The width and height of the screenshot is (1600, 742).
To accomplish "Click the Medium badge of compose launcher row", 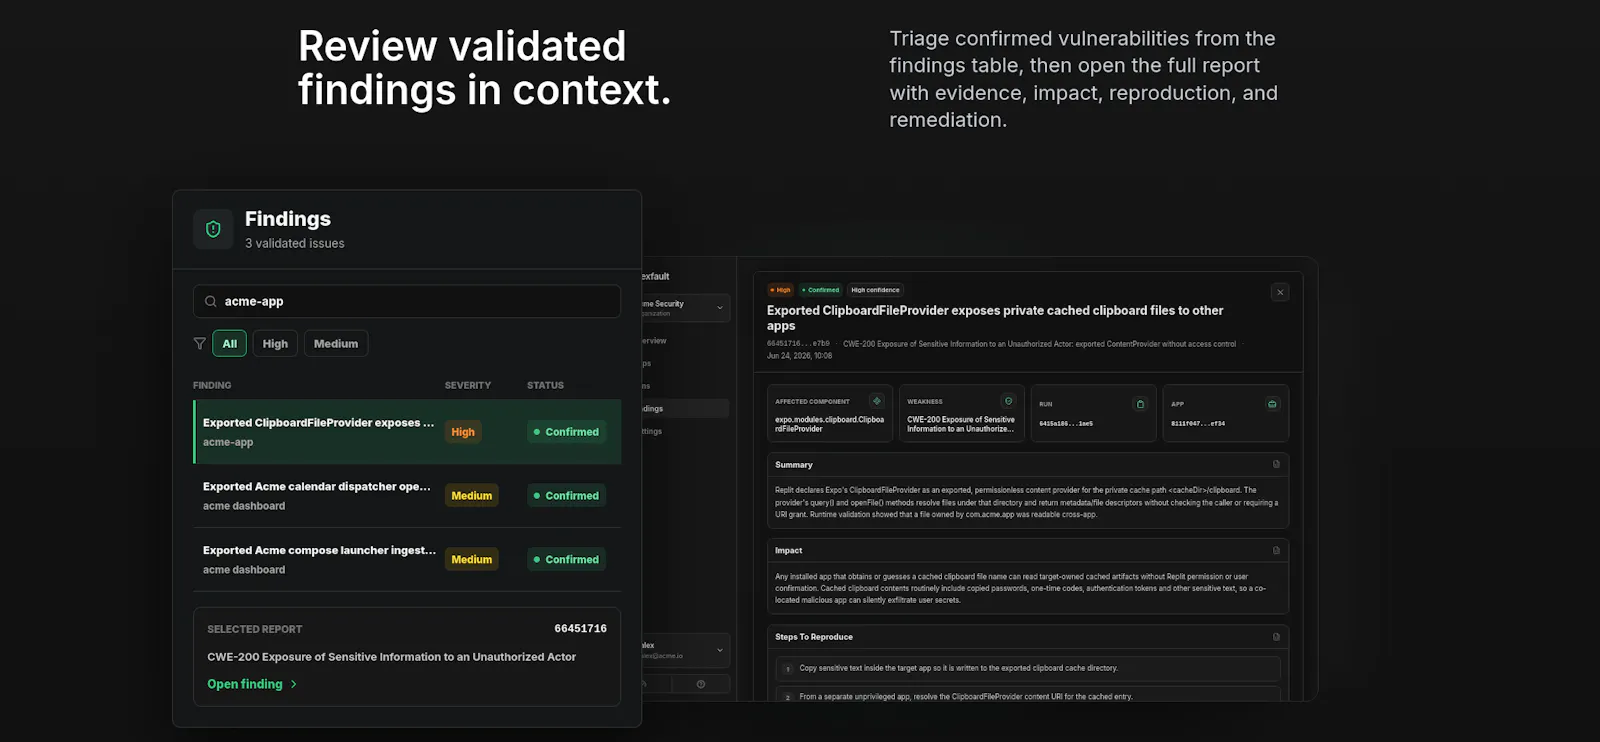I will (471, 560).
